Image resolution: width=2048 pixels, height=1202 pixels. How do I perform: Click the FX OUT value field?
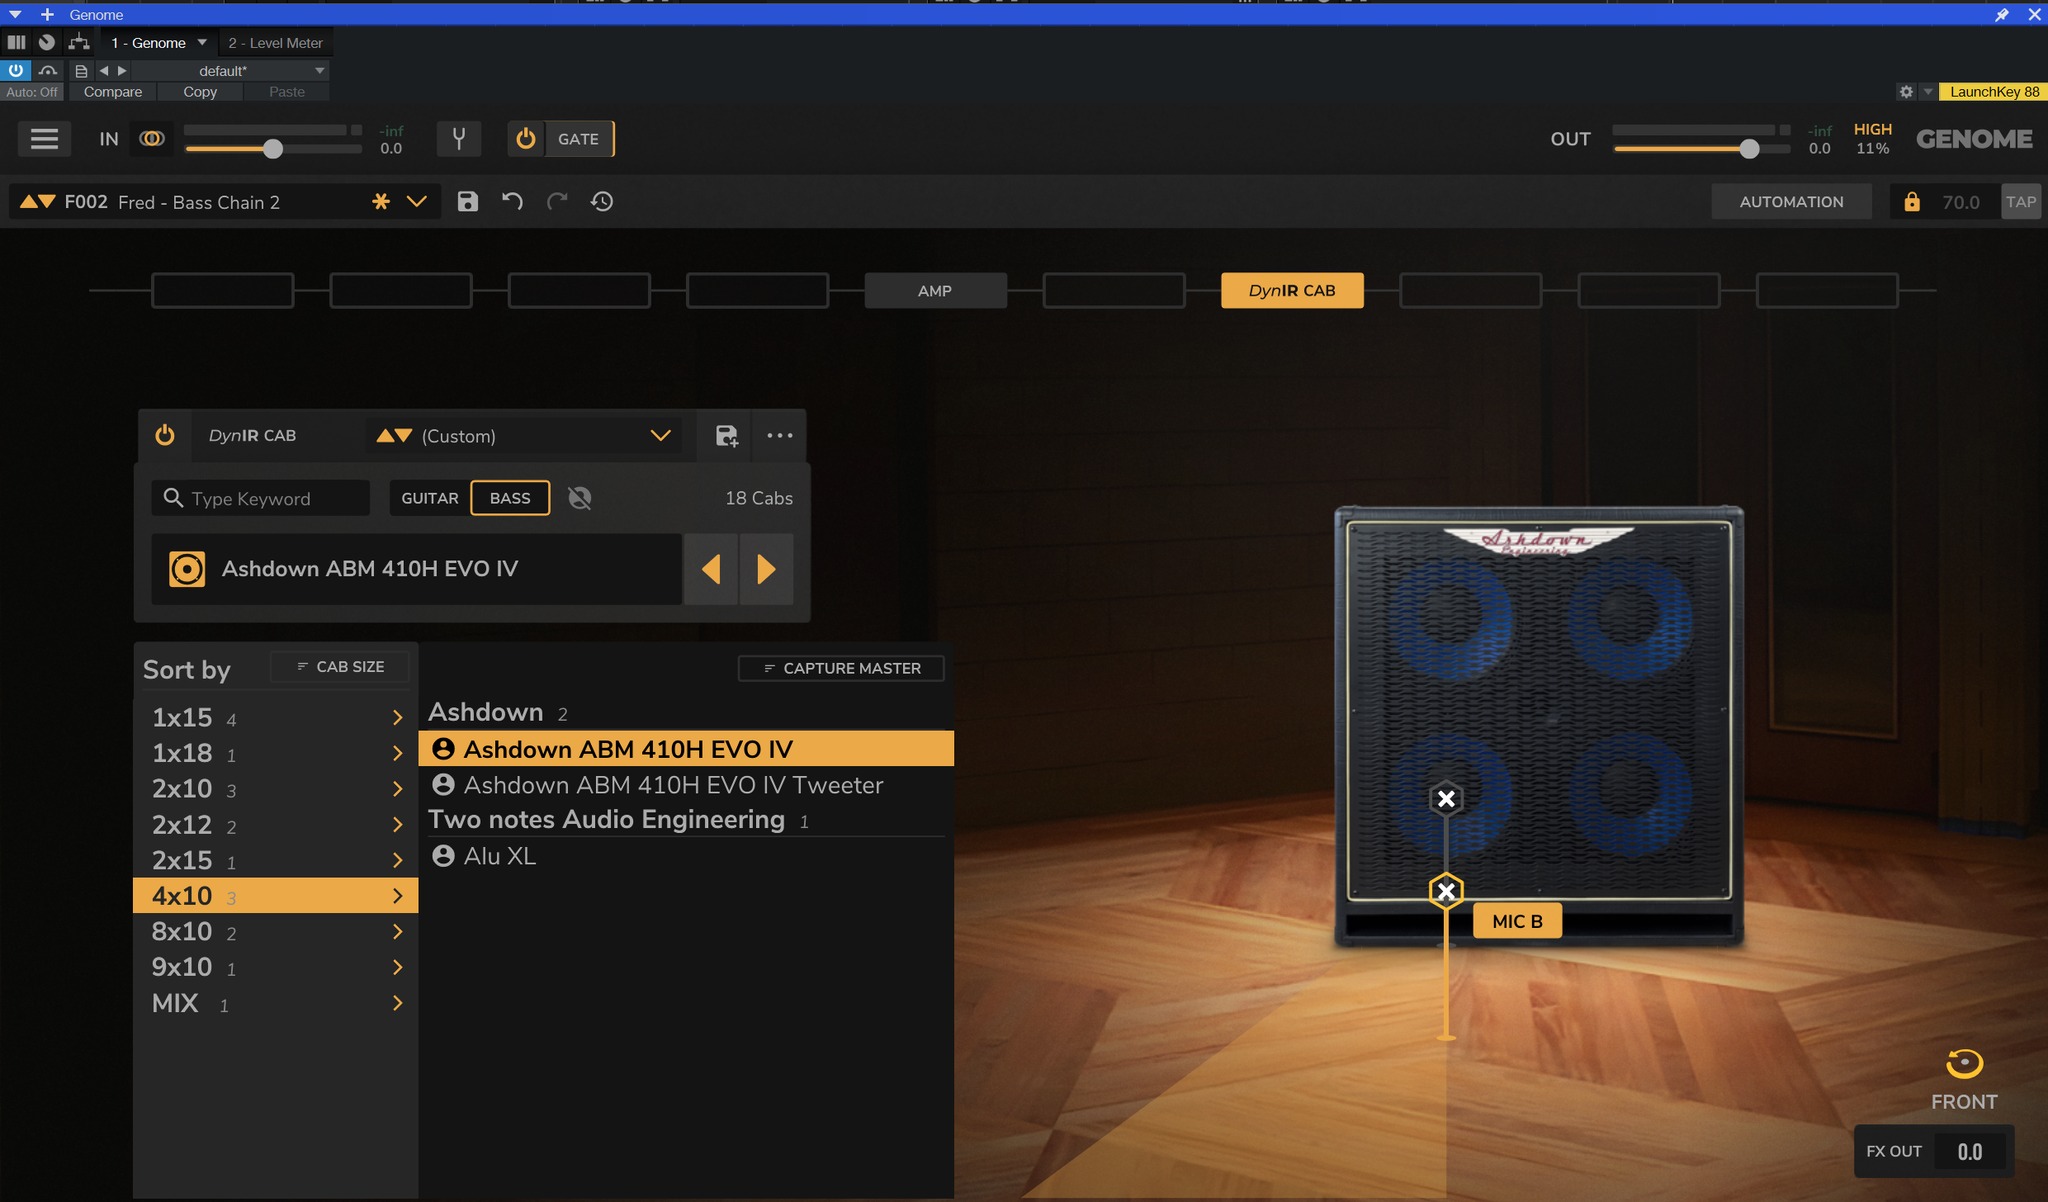pos(1970,1151)
